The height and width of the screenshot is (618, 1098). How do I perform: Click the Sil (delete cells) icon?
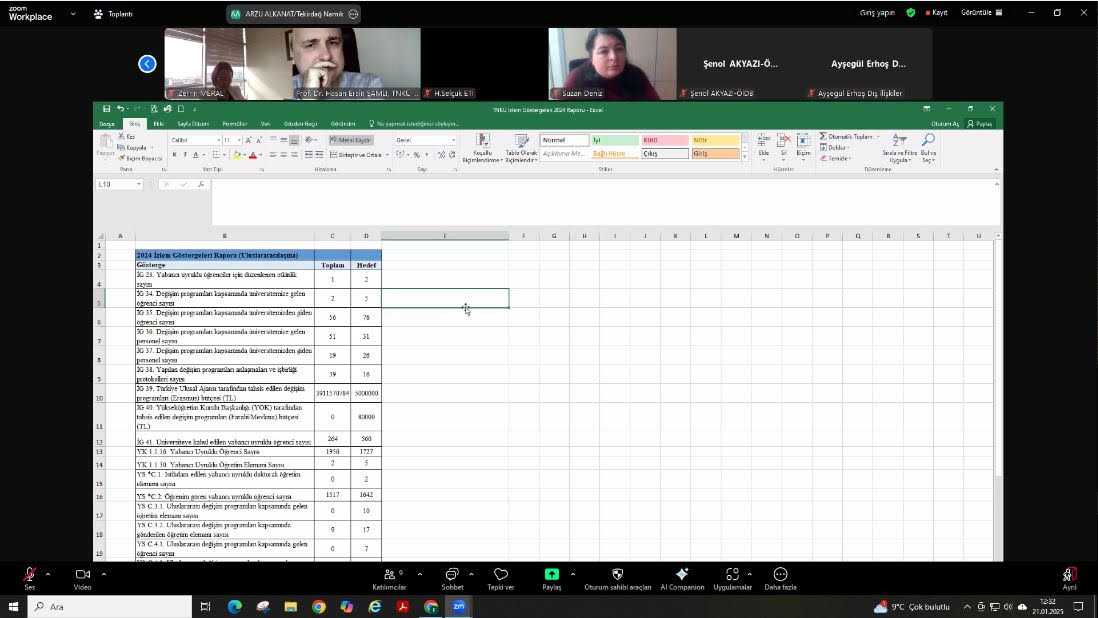tap(784, 140)
